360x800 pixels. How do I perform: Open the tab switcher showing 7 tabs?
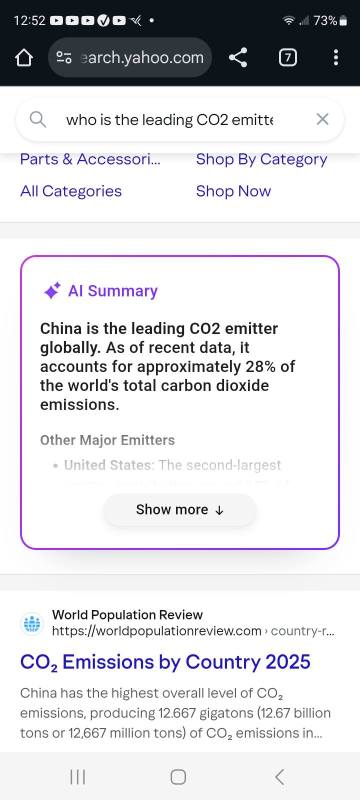pyautogui.click(x=288, y=58)
